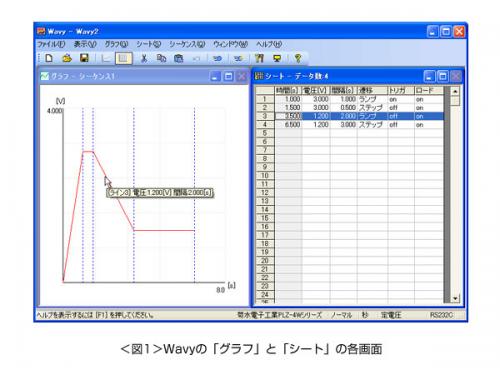This screenshot has height=375, width=500.
Task: Open the ファイル menu
Action: 51,44
